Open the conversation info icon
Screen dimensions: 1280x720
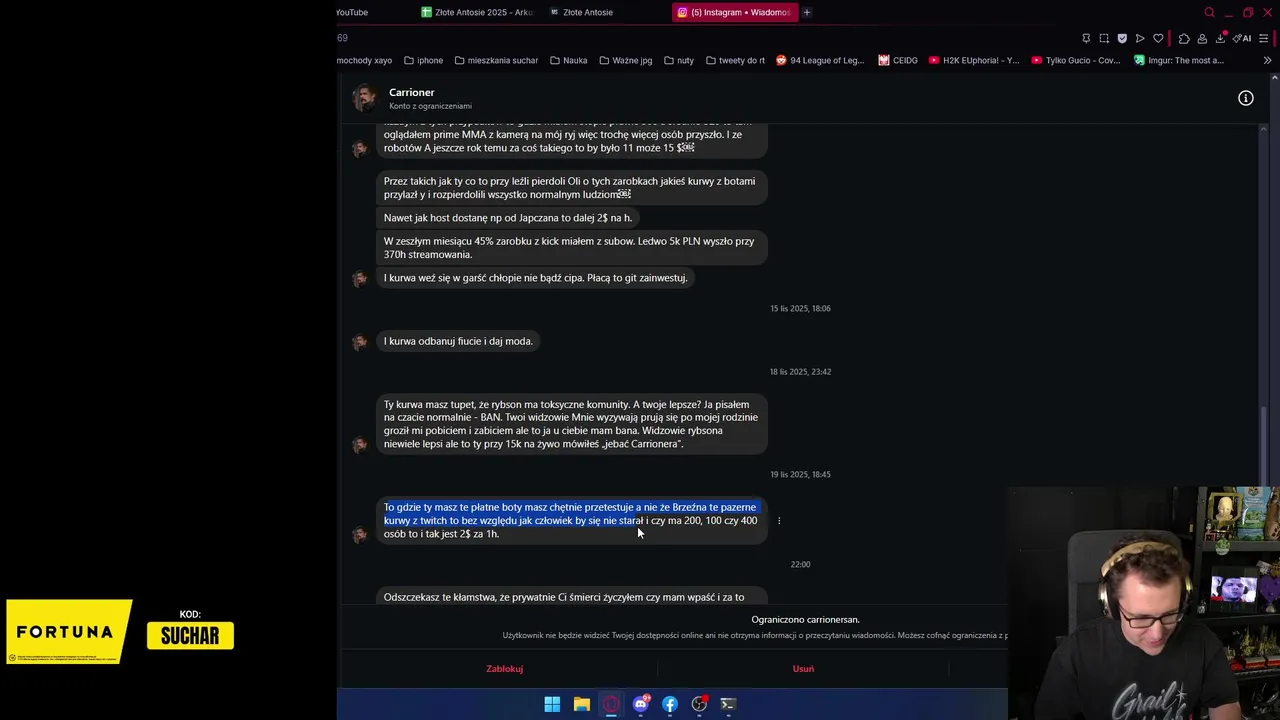point(1245,98)
